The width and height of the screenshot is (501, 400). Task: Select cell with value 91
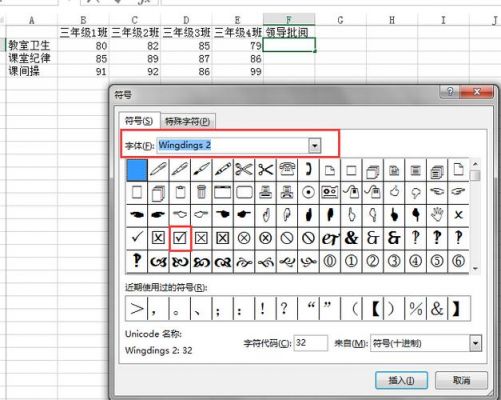coord(83,71)
